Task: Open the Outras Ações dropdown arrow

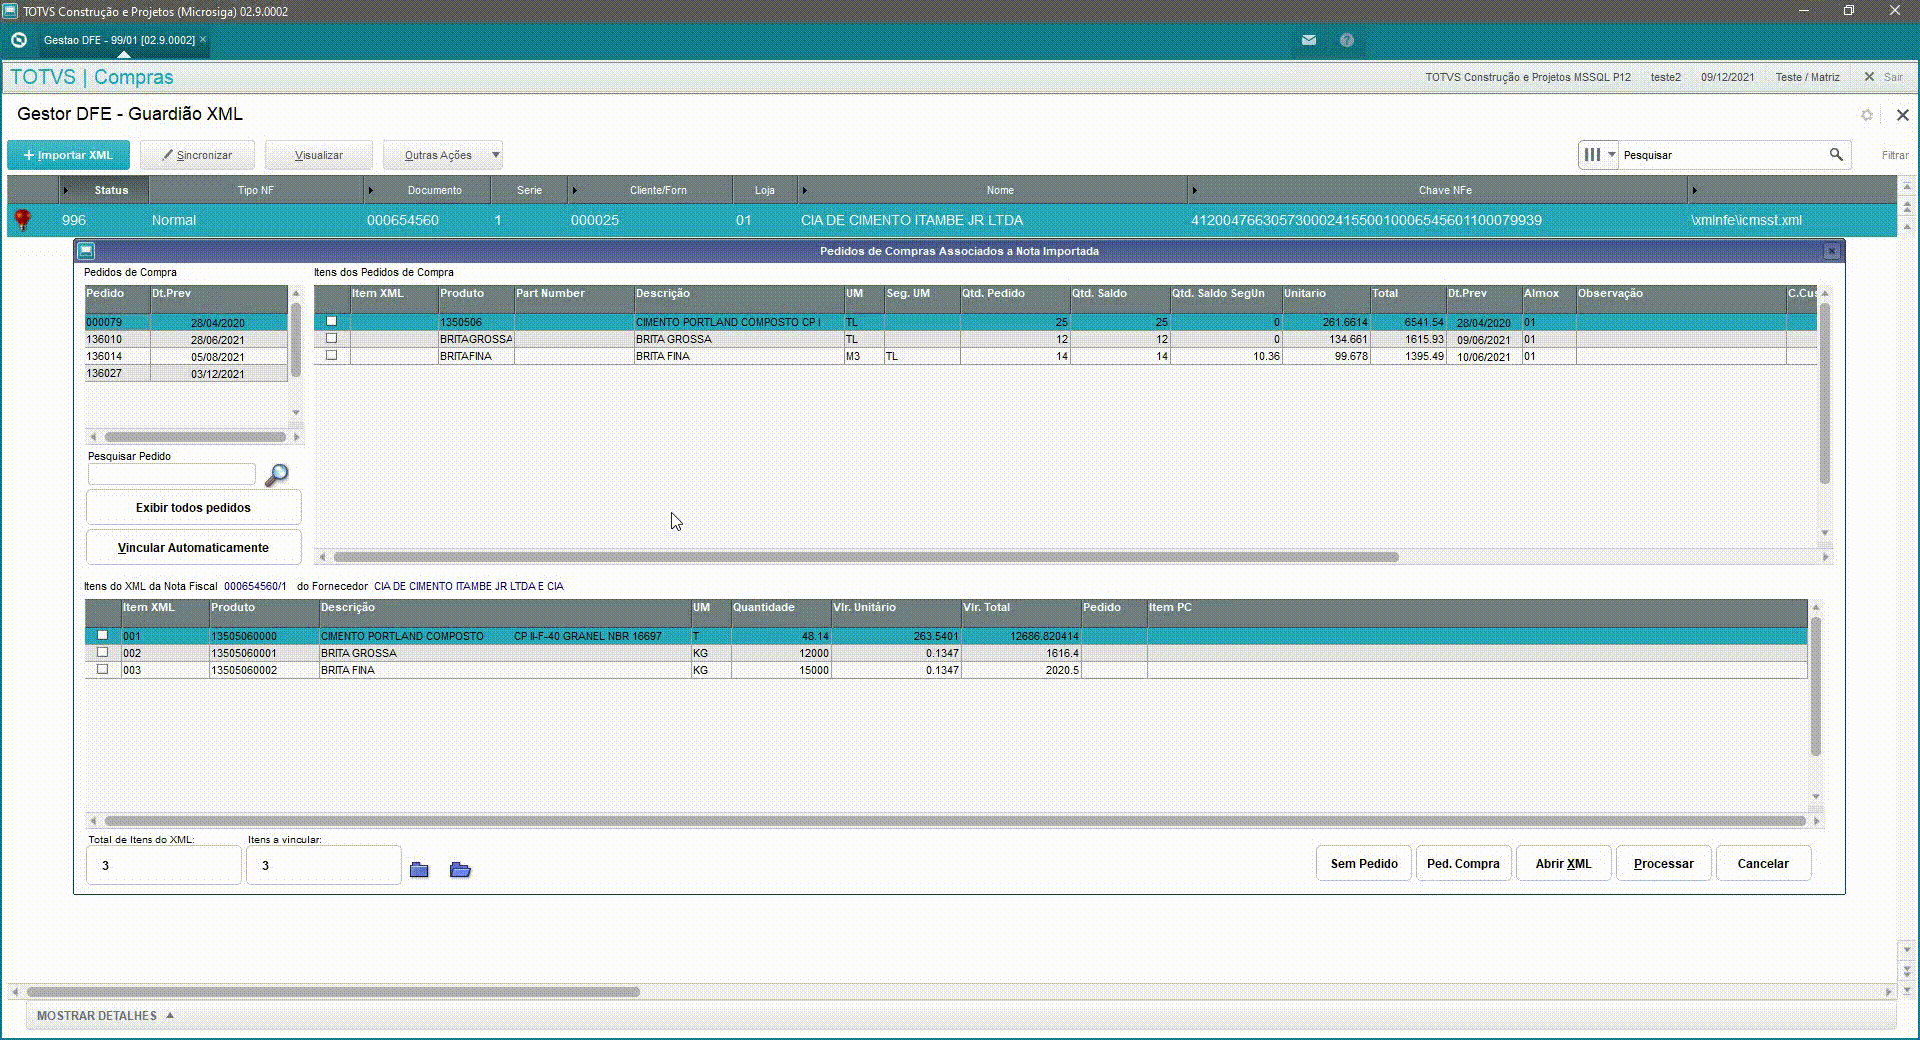Action: tap(495, 155)
